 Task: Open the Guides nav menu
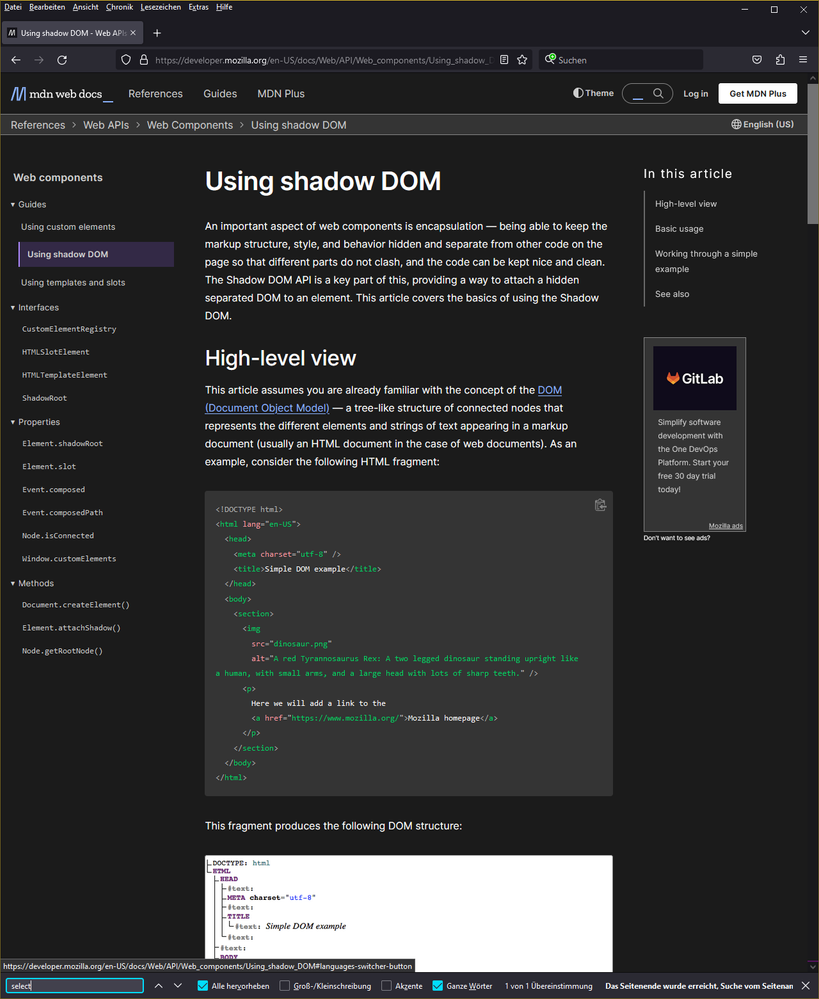tap(220, 94)
